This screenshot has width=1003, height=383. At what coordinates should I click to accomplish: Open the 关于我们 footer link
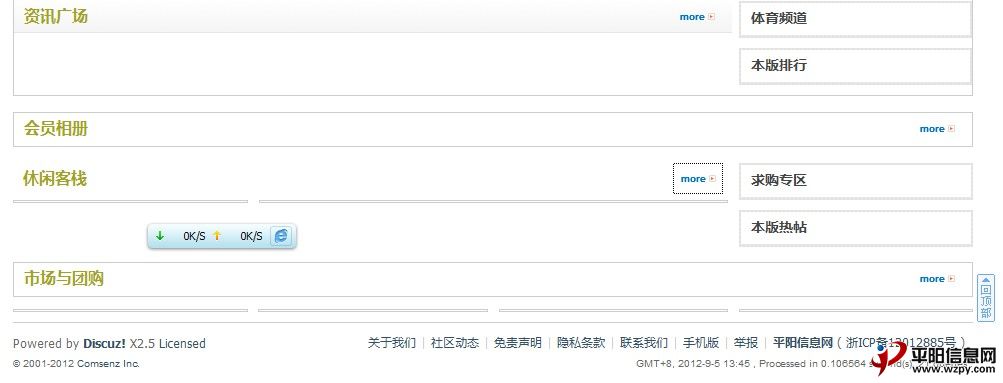tap(391, 343)
